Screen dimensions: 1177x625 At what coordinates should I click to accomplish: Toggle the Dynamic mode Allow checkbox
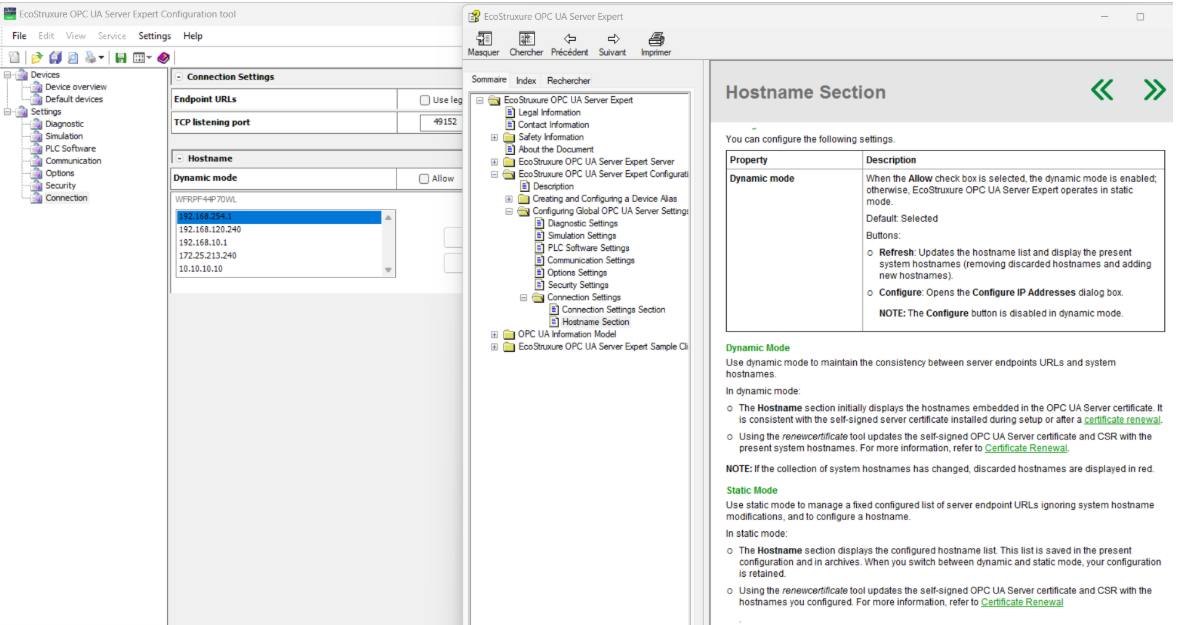pos(424,179)
